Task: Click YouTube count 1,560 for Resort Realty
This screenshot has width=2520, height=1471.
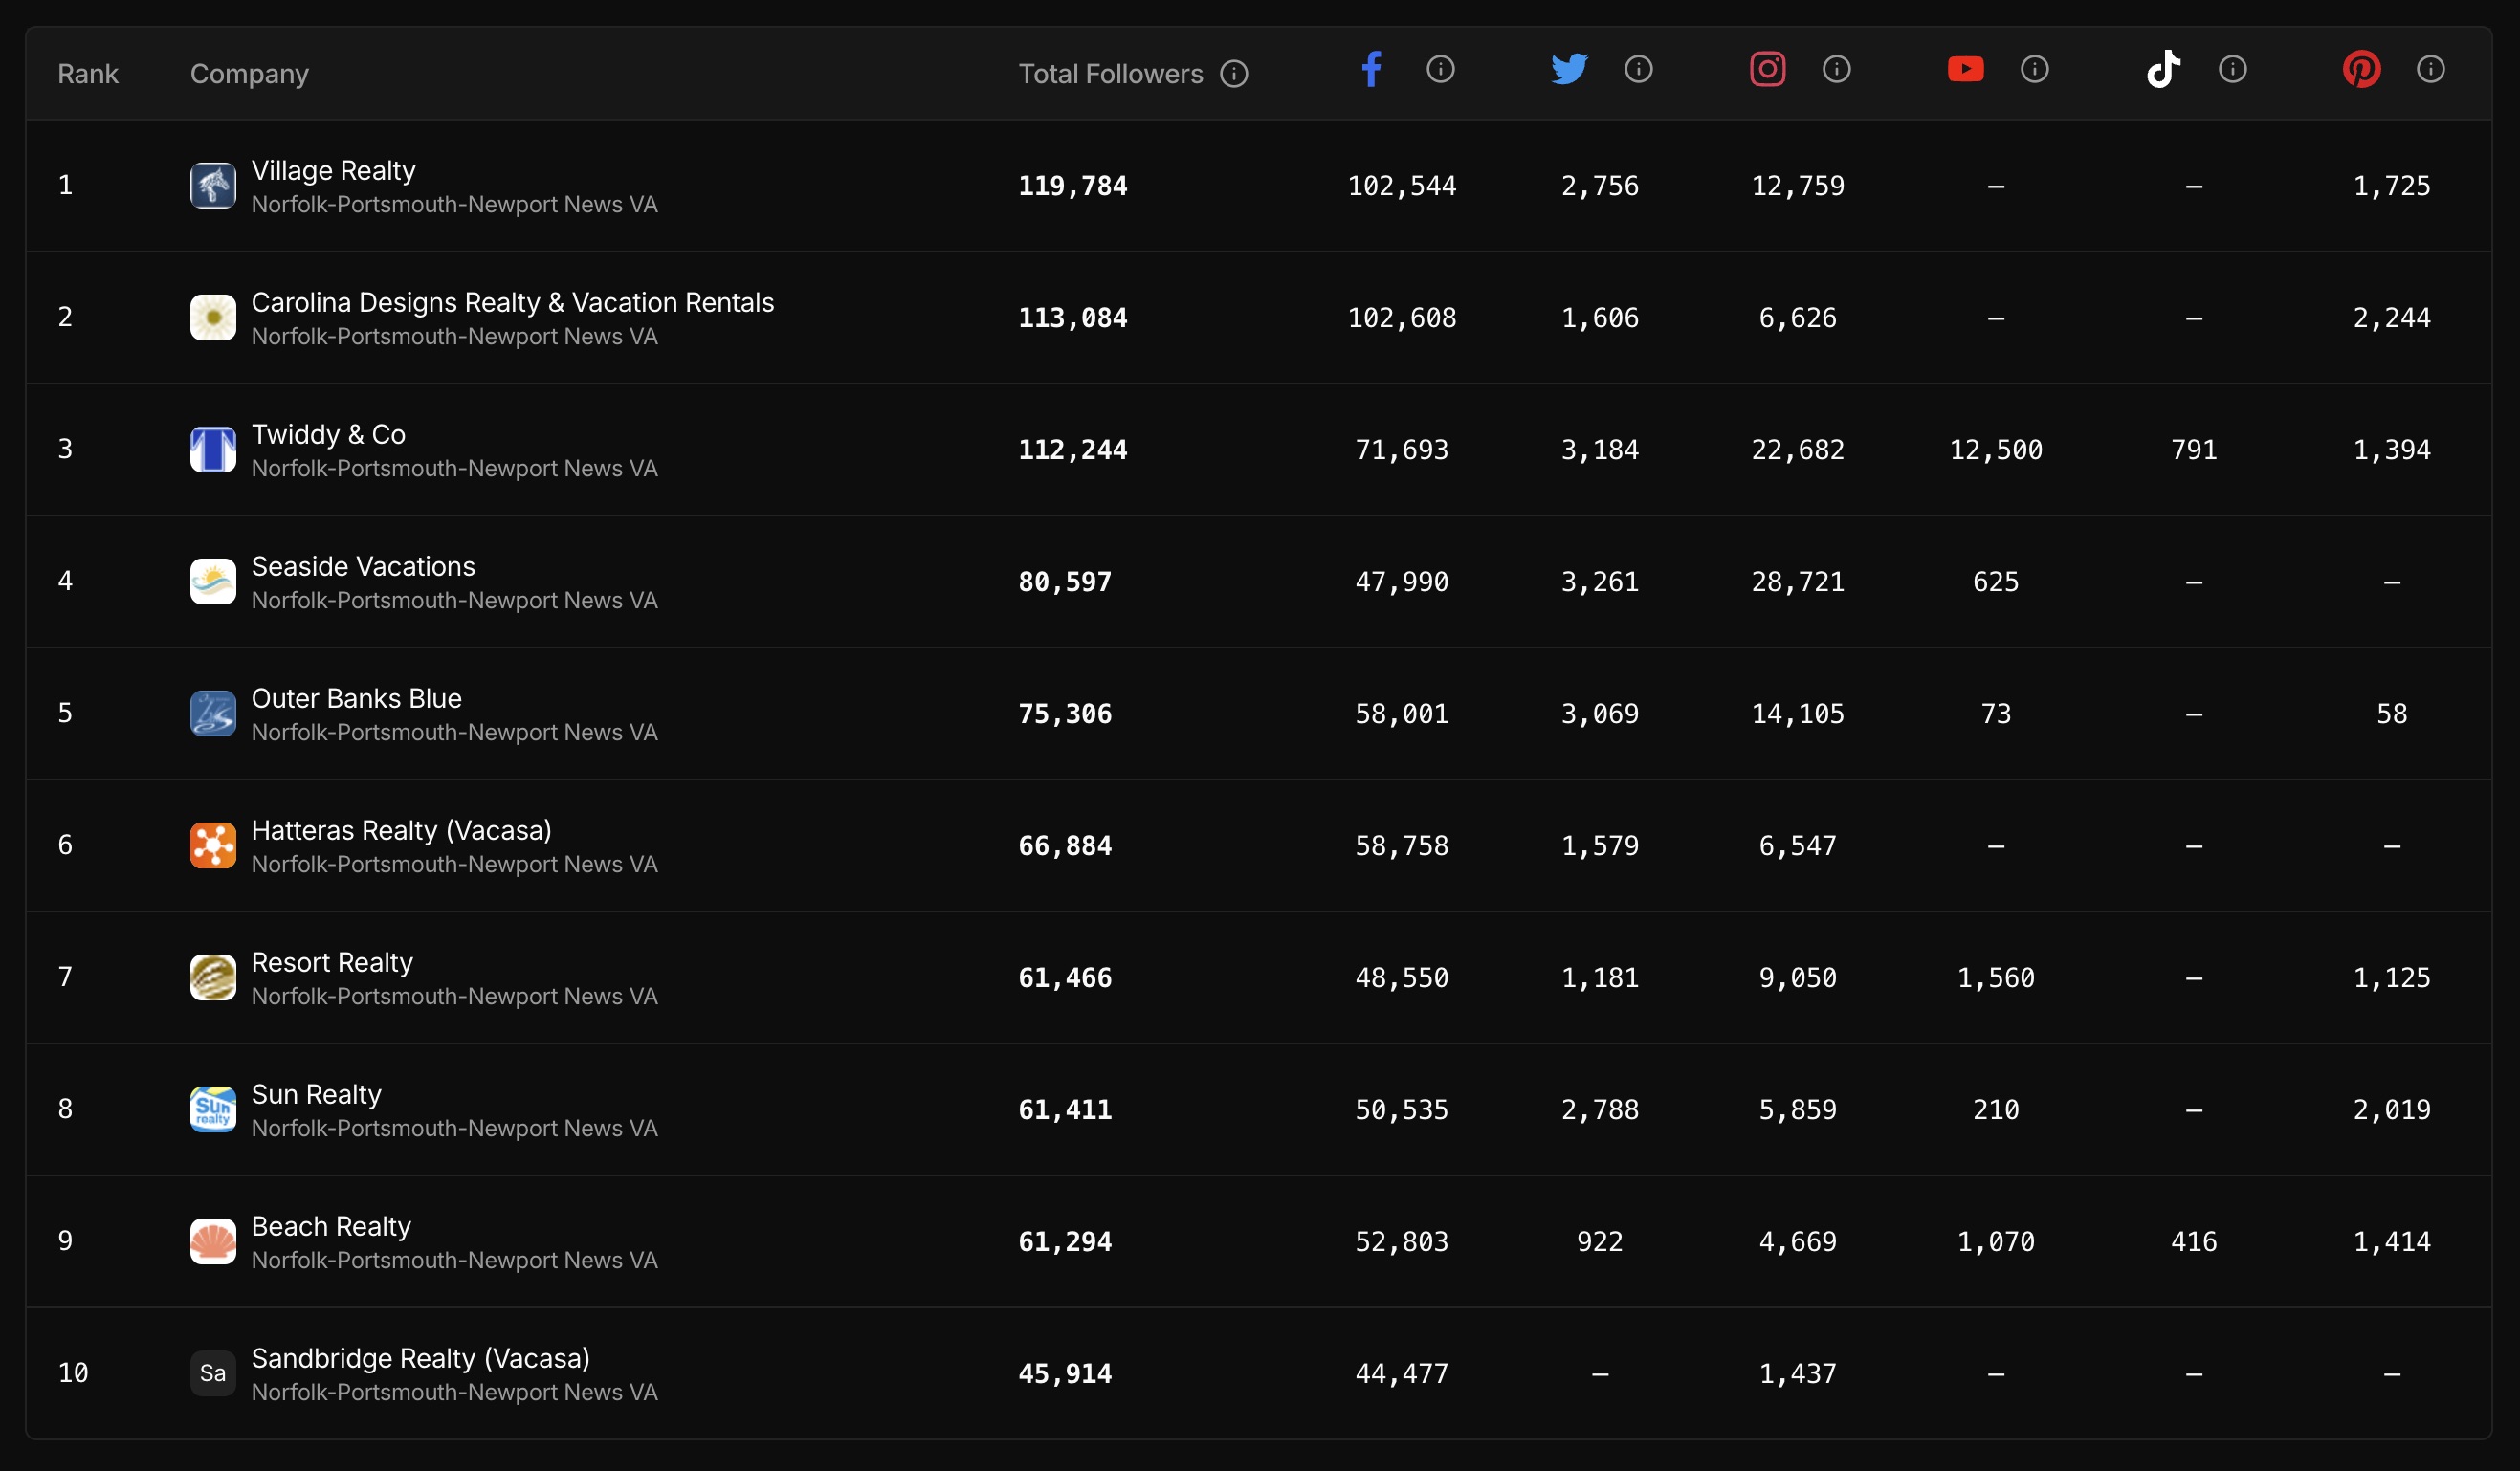Action: (1996, 978)
